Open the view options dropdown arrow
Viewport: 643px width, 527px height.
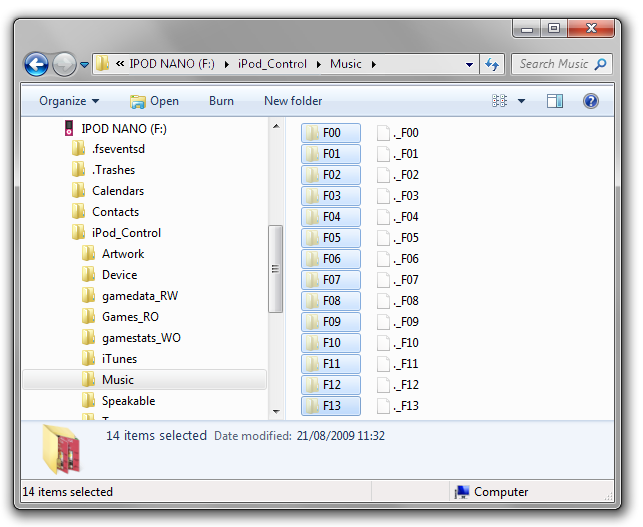pyautogui.click(x=521, y=101)
